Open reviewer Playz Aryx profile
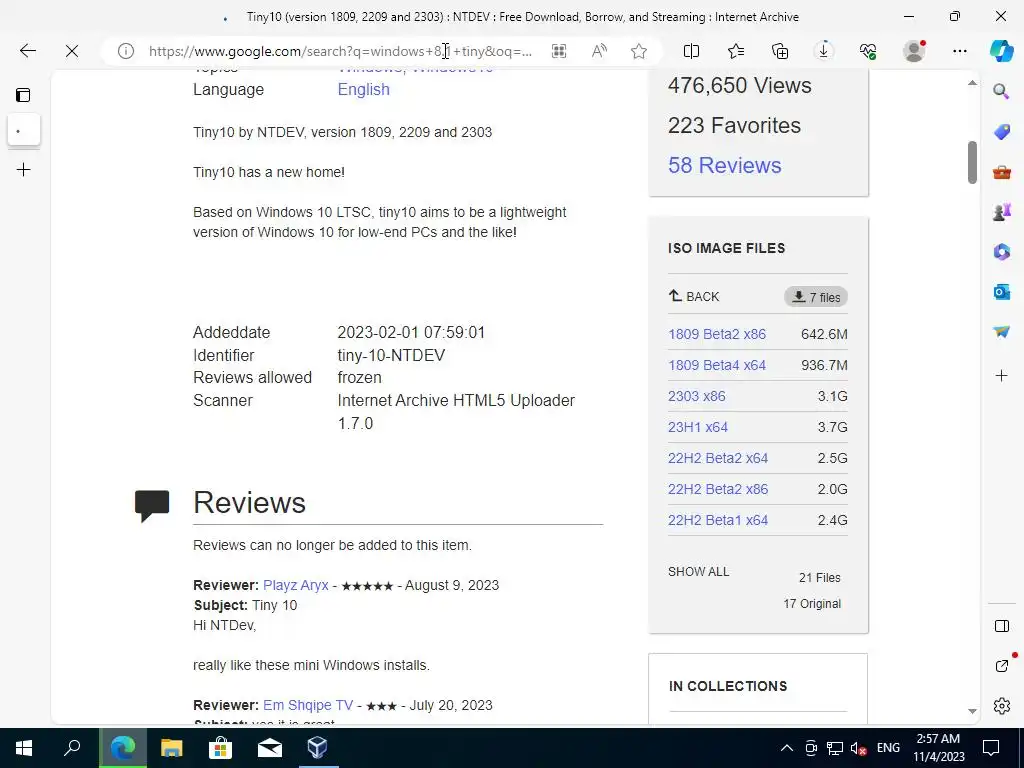The height and width of the screenshot is (768, 1024). click(x=295, y=585)
